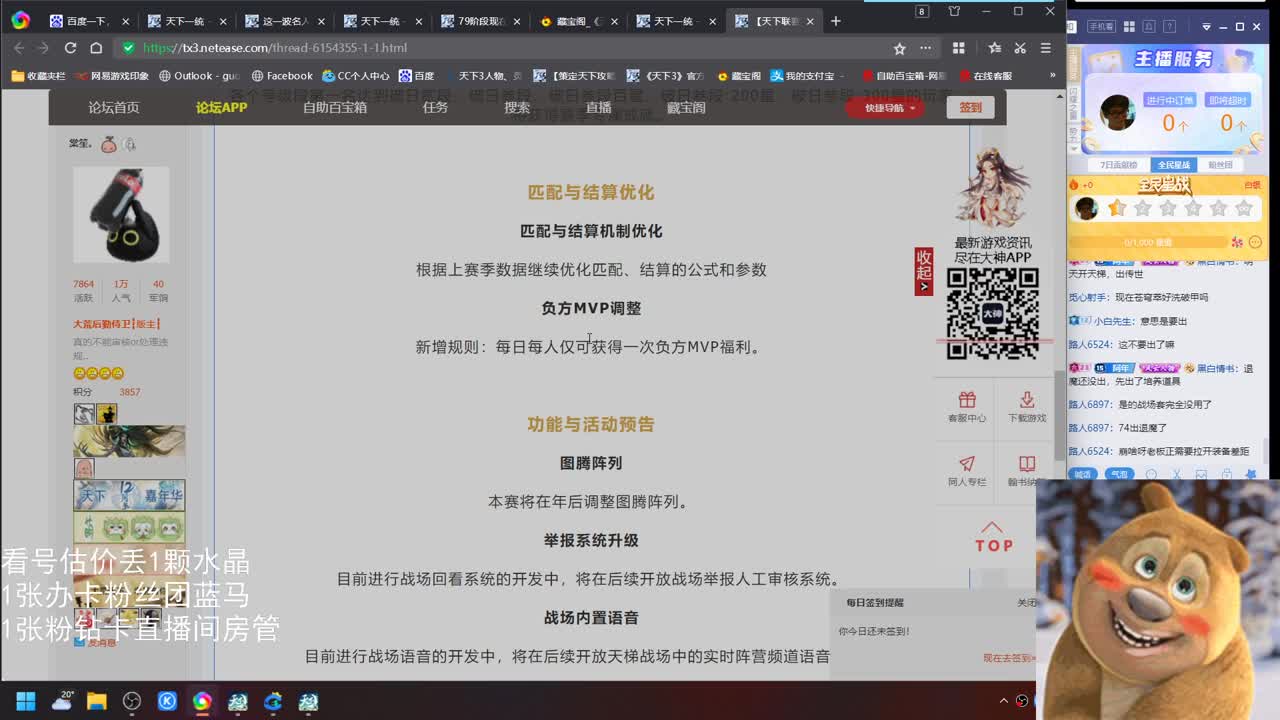Click the 翰书纳新 book icon
The image size is (1280, 720).
point(1027,463)
